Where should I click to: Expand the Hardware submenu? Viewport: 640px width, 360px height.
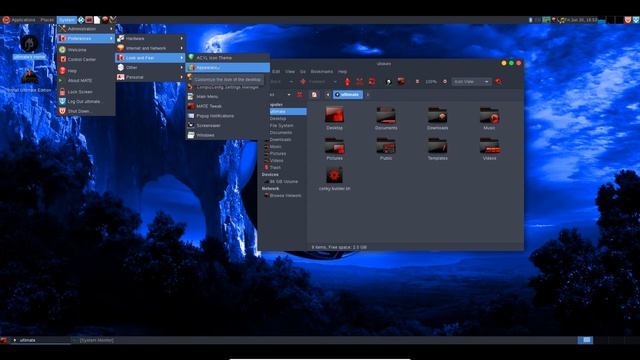click(x=150, y=38)
